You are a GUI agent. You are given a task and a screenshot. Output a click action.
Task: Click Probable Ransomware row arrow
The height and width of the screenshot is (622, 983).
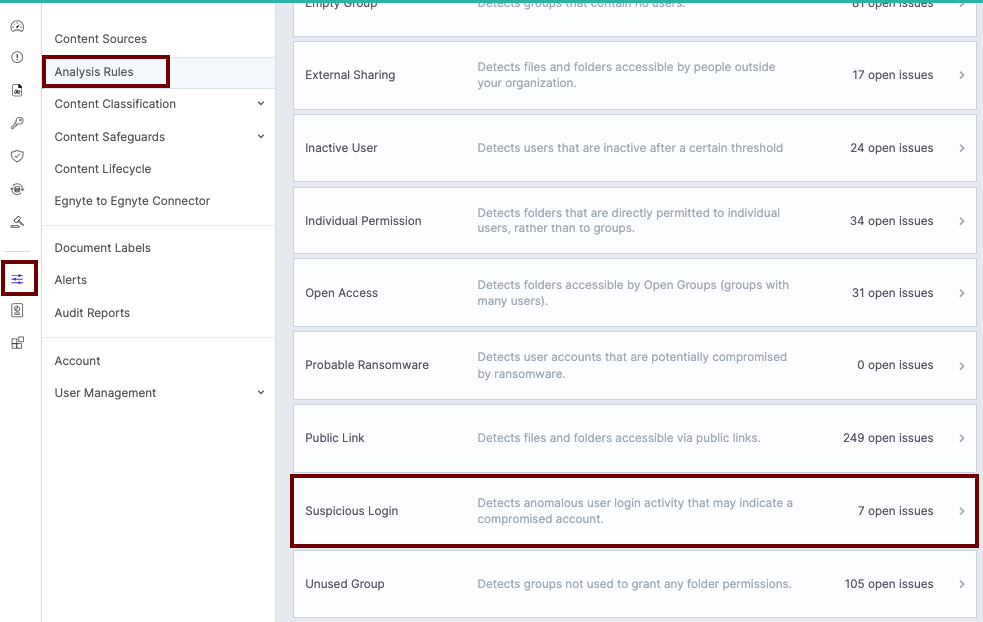[x=962, y=366]
